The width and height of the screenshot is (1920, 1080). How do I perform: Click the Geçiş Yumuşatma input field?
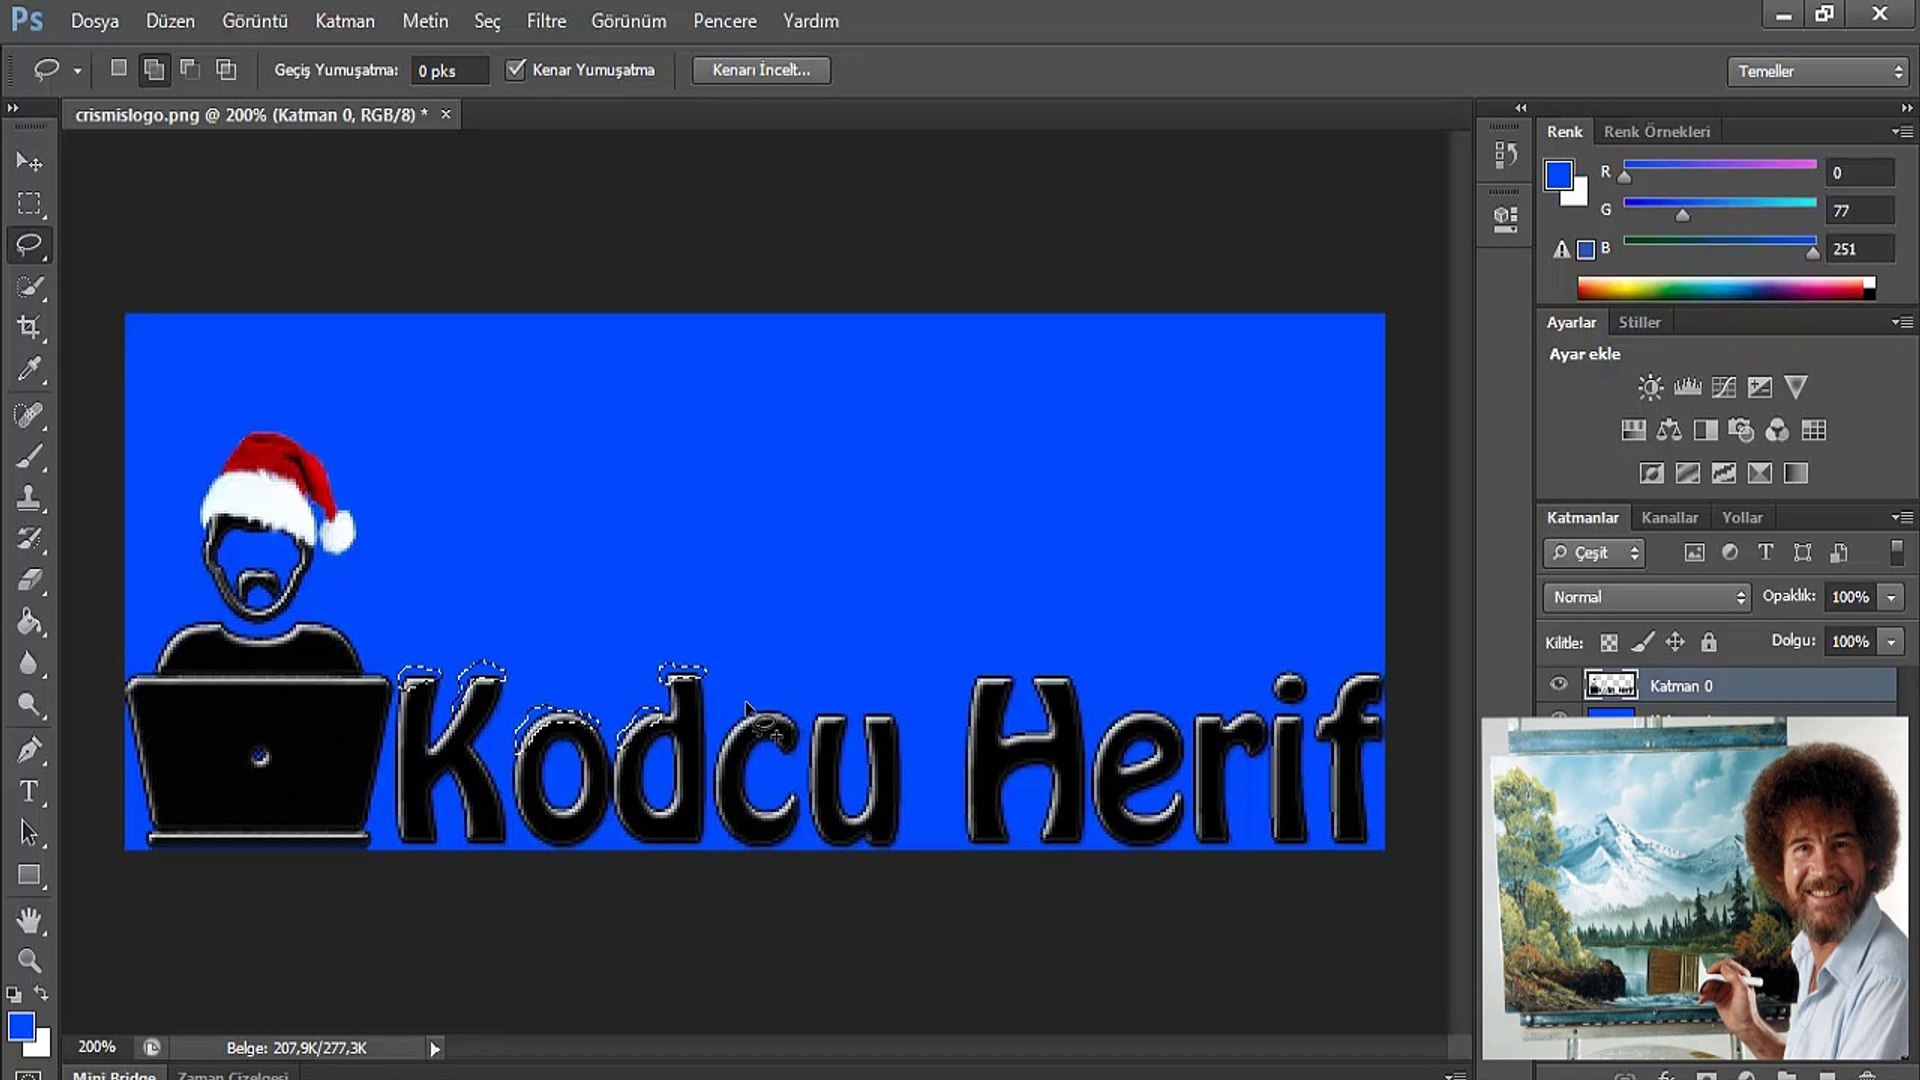(x=449, y=70)
